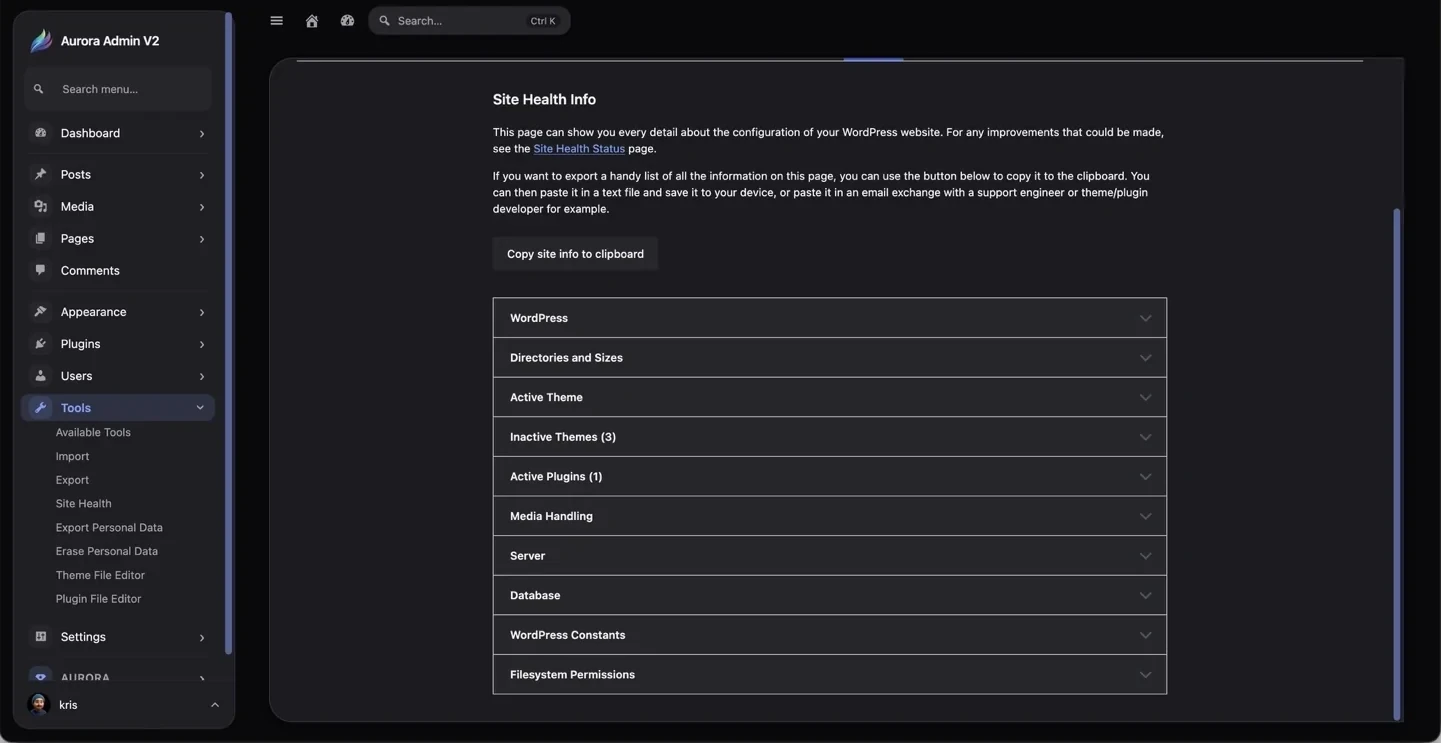Open the Import submenu item

tap(72, 456)
